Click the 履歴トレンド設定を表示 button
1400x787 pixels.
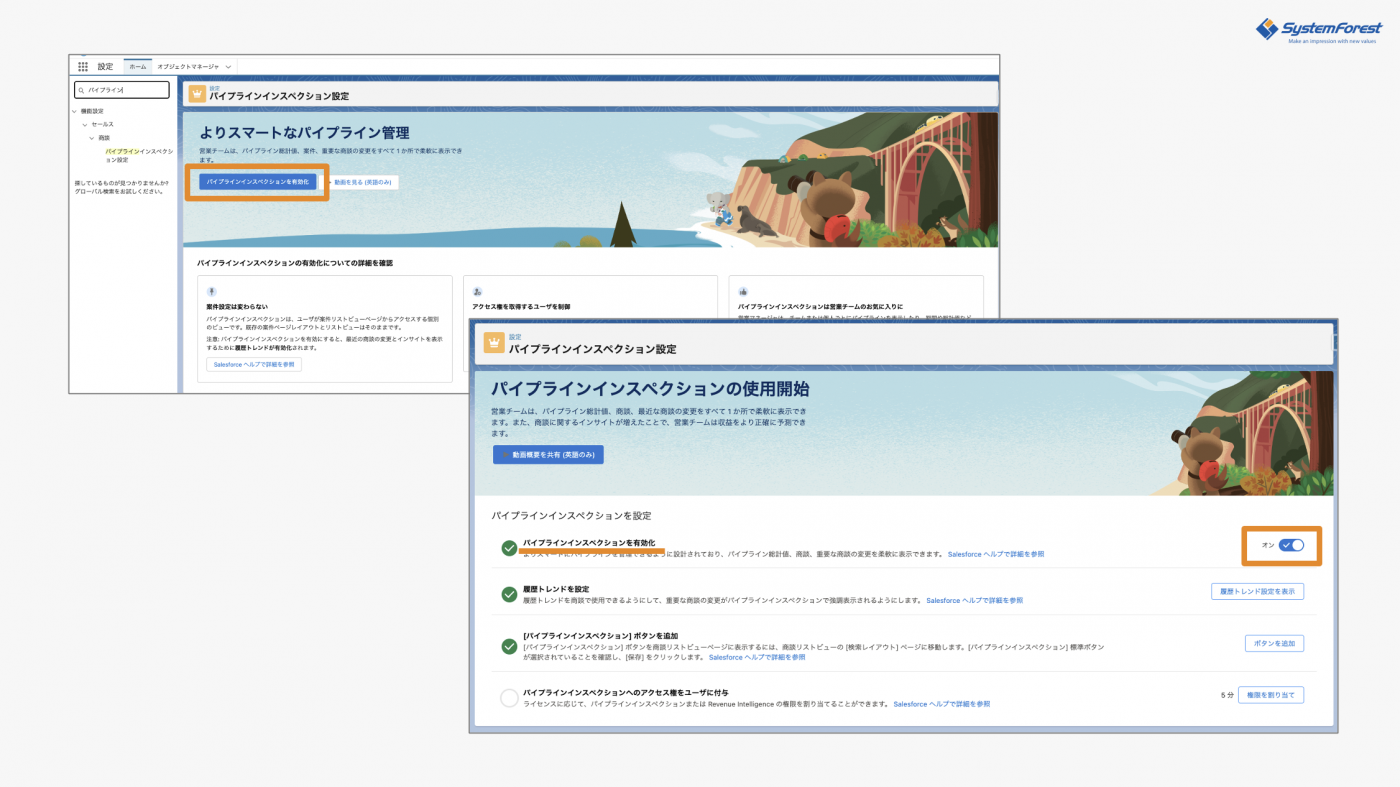click(1257, 592)
